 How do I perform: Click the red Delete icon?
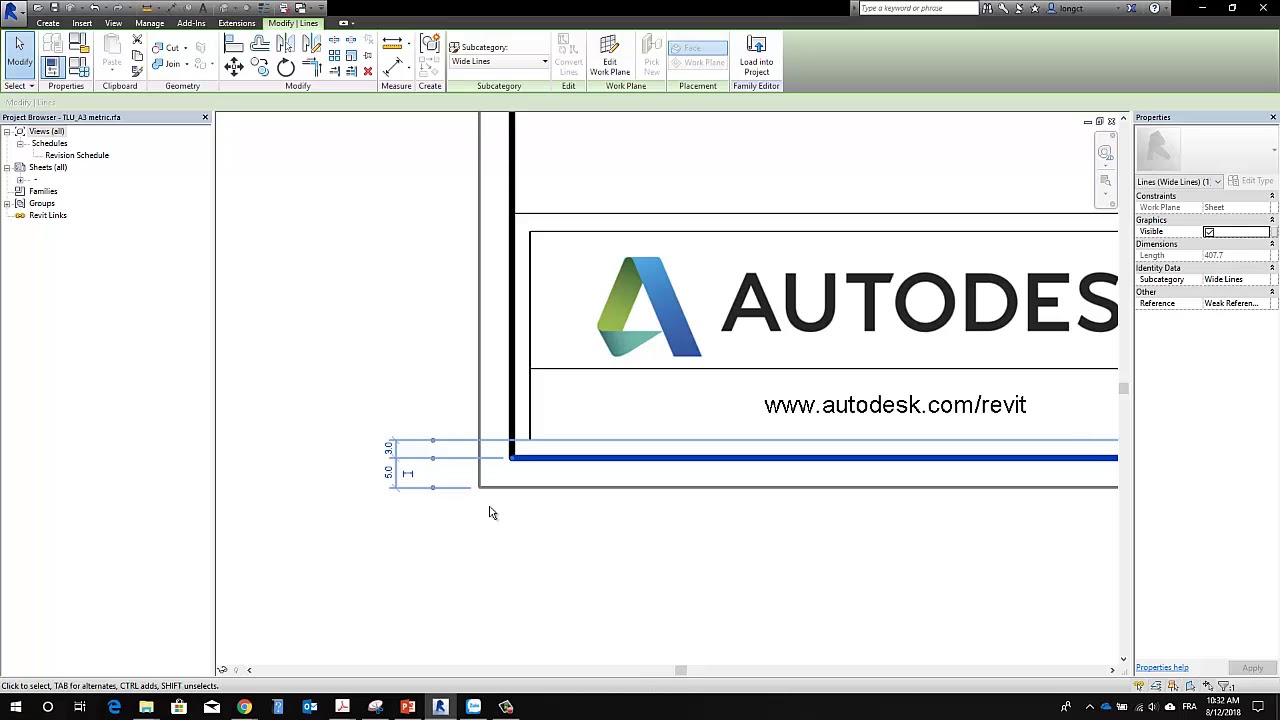[368, 71]
